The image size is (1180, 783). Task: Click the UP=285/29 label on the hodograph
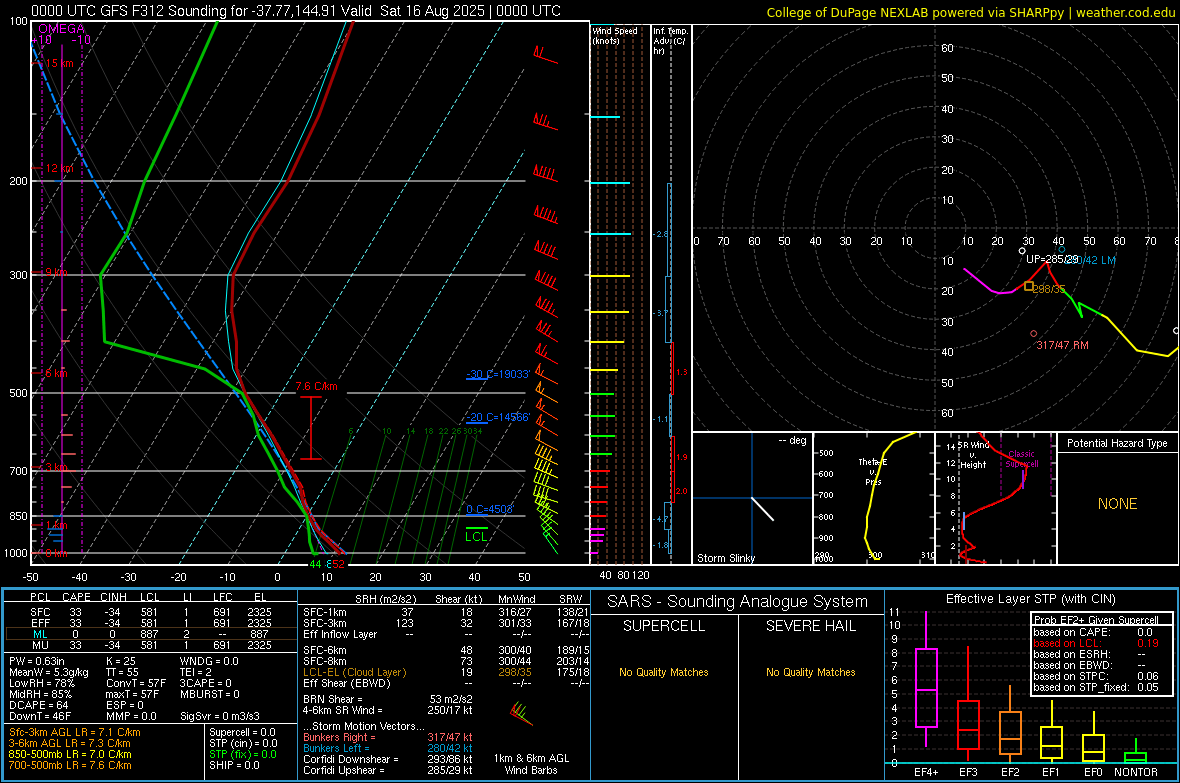click(x=1052, y=259)
